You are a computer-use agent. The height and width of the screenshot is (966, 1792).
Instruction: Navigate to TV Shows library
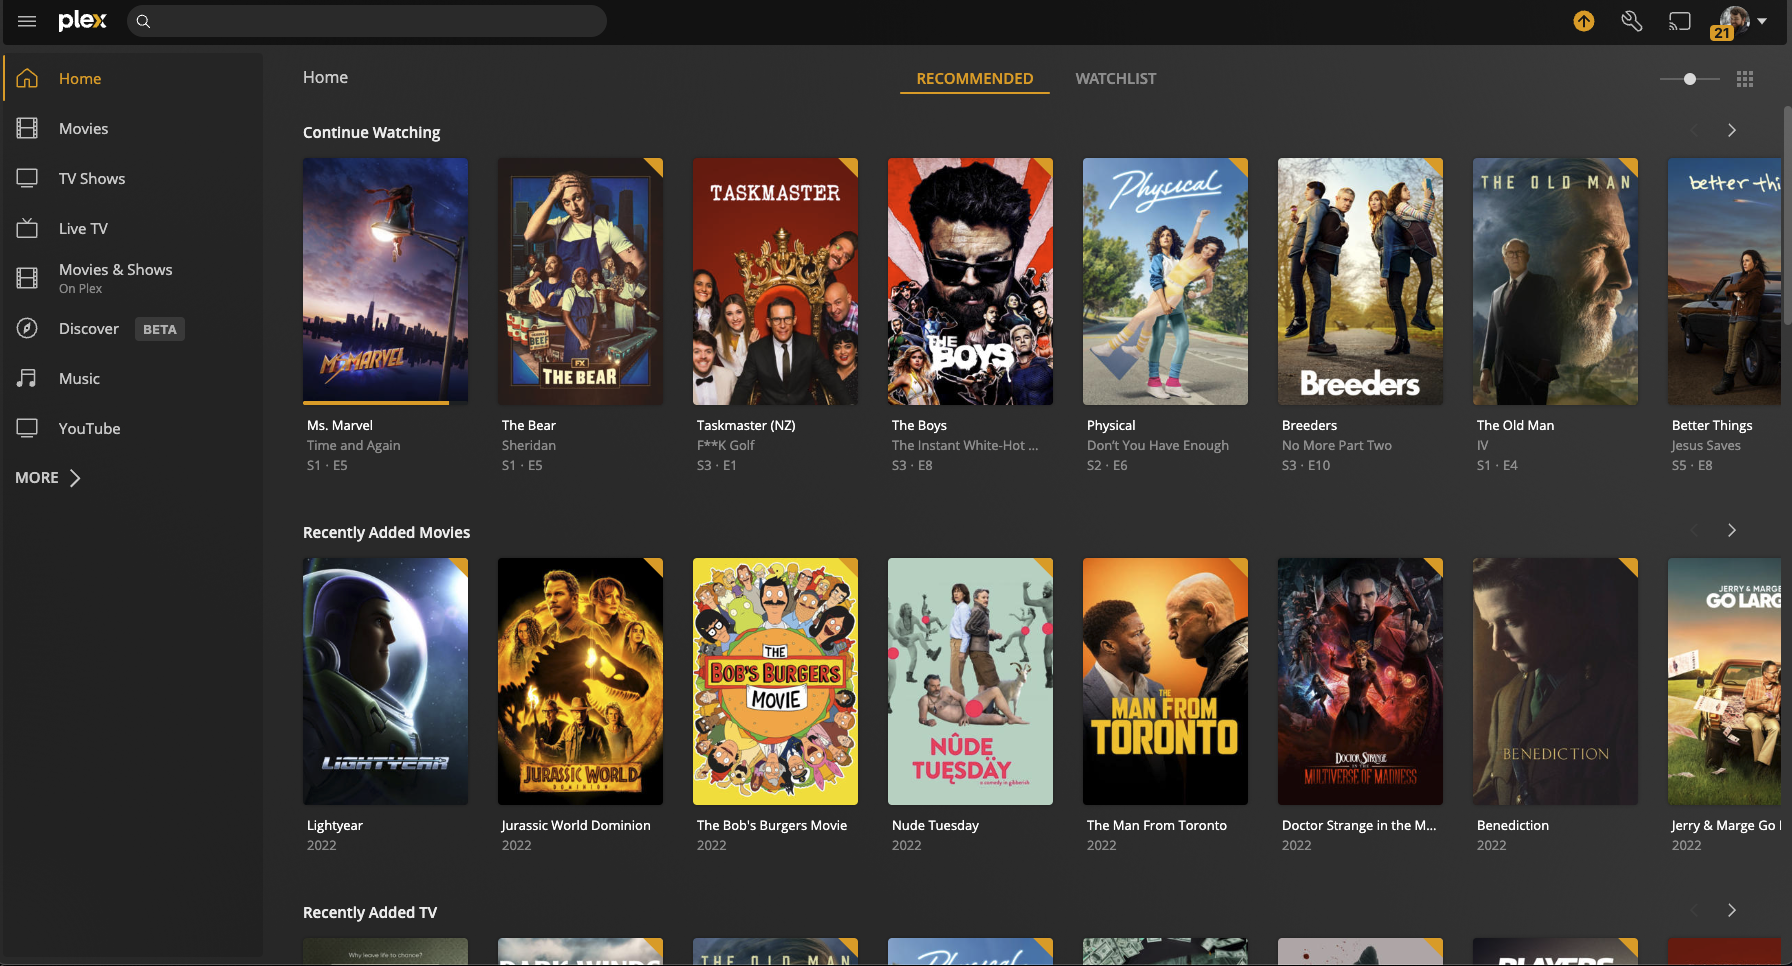pos(91,178)
